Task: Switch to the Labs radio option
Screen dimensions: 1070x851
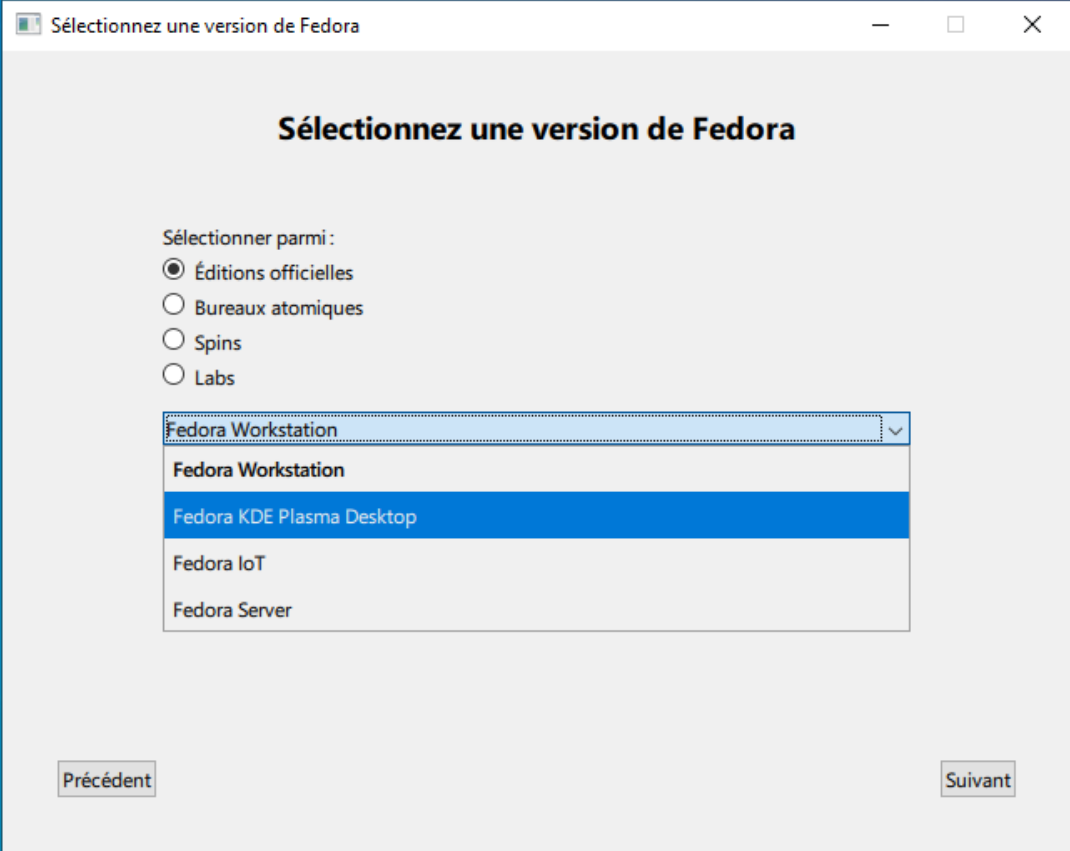Action: tap(174, 376)
